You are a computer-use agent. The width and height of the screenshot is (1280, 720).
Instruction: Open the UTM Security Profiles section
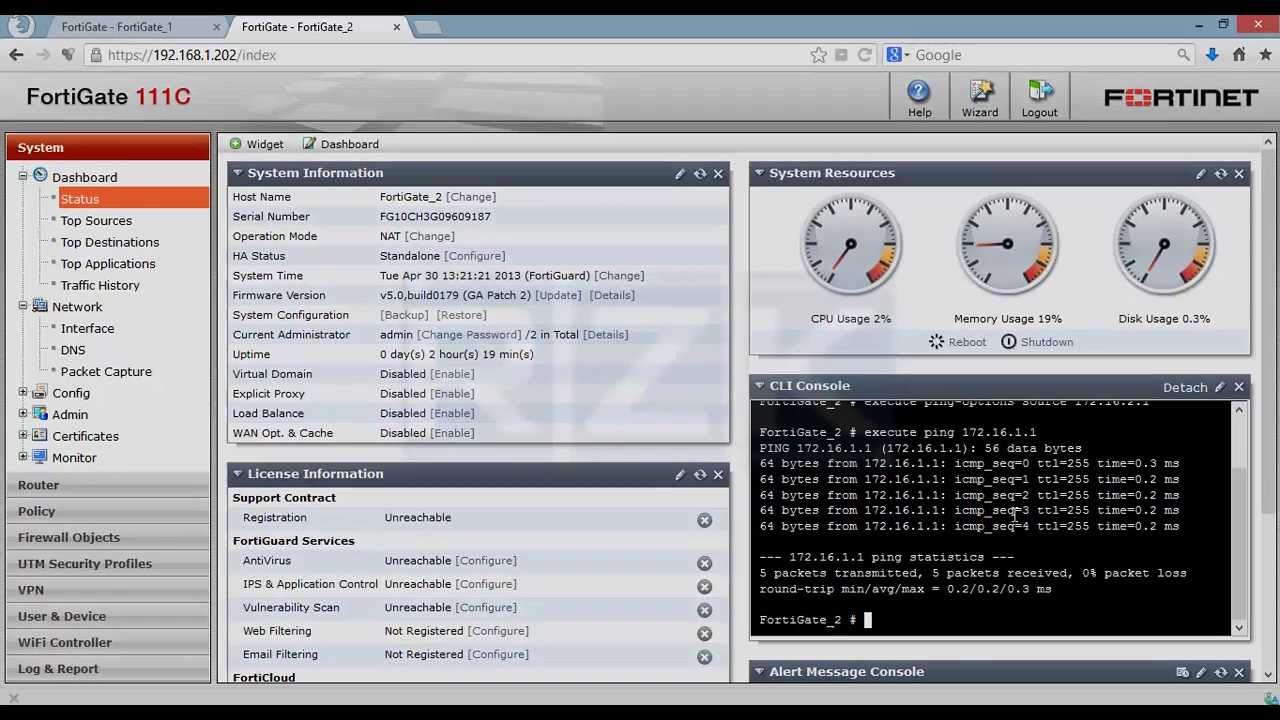tap(108, 564)
